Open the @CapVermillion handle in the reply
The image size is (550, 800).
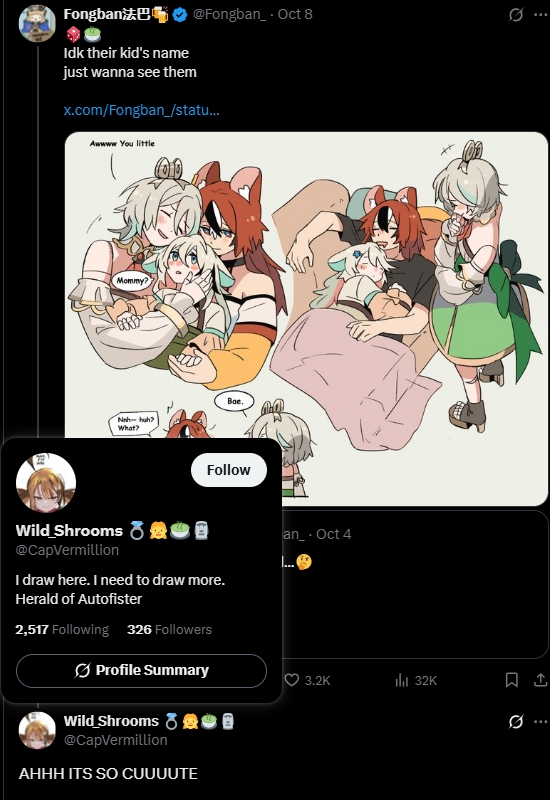click(x=115, y=740)
